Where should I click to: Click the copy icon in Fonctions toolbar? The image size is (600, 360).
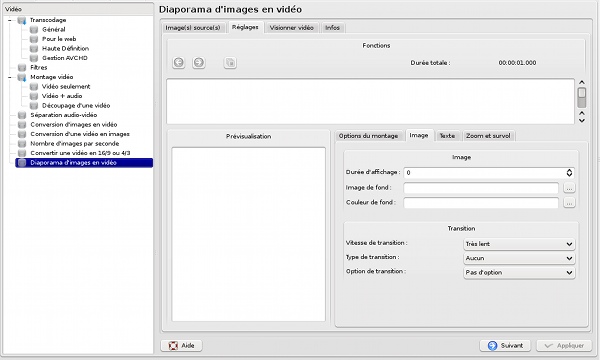[x=230, y=62]
